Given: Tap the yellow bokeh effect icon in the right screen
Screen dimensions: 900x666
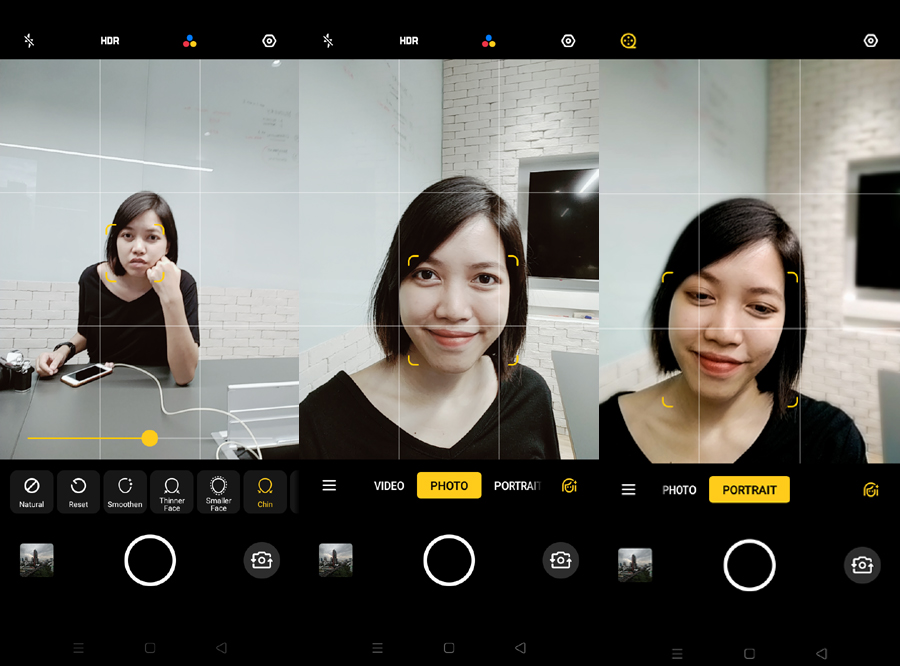Looking at the screenshot, I should pos(628,41).
